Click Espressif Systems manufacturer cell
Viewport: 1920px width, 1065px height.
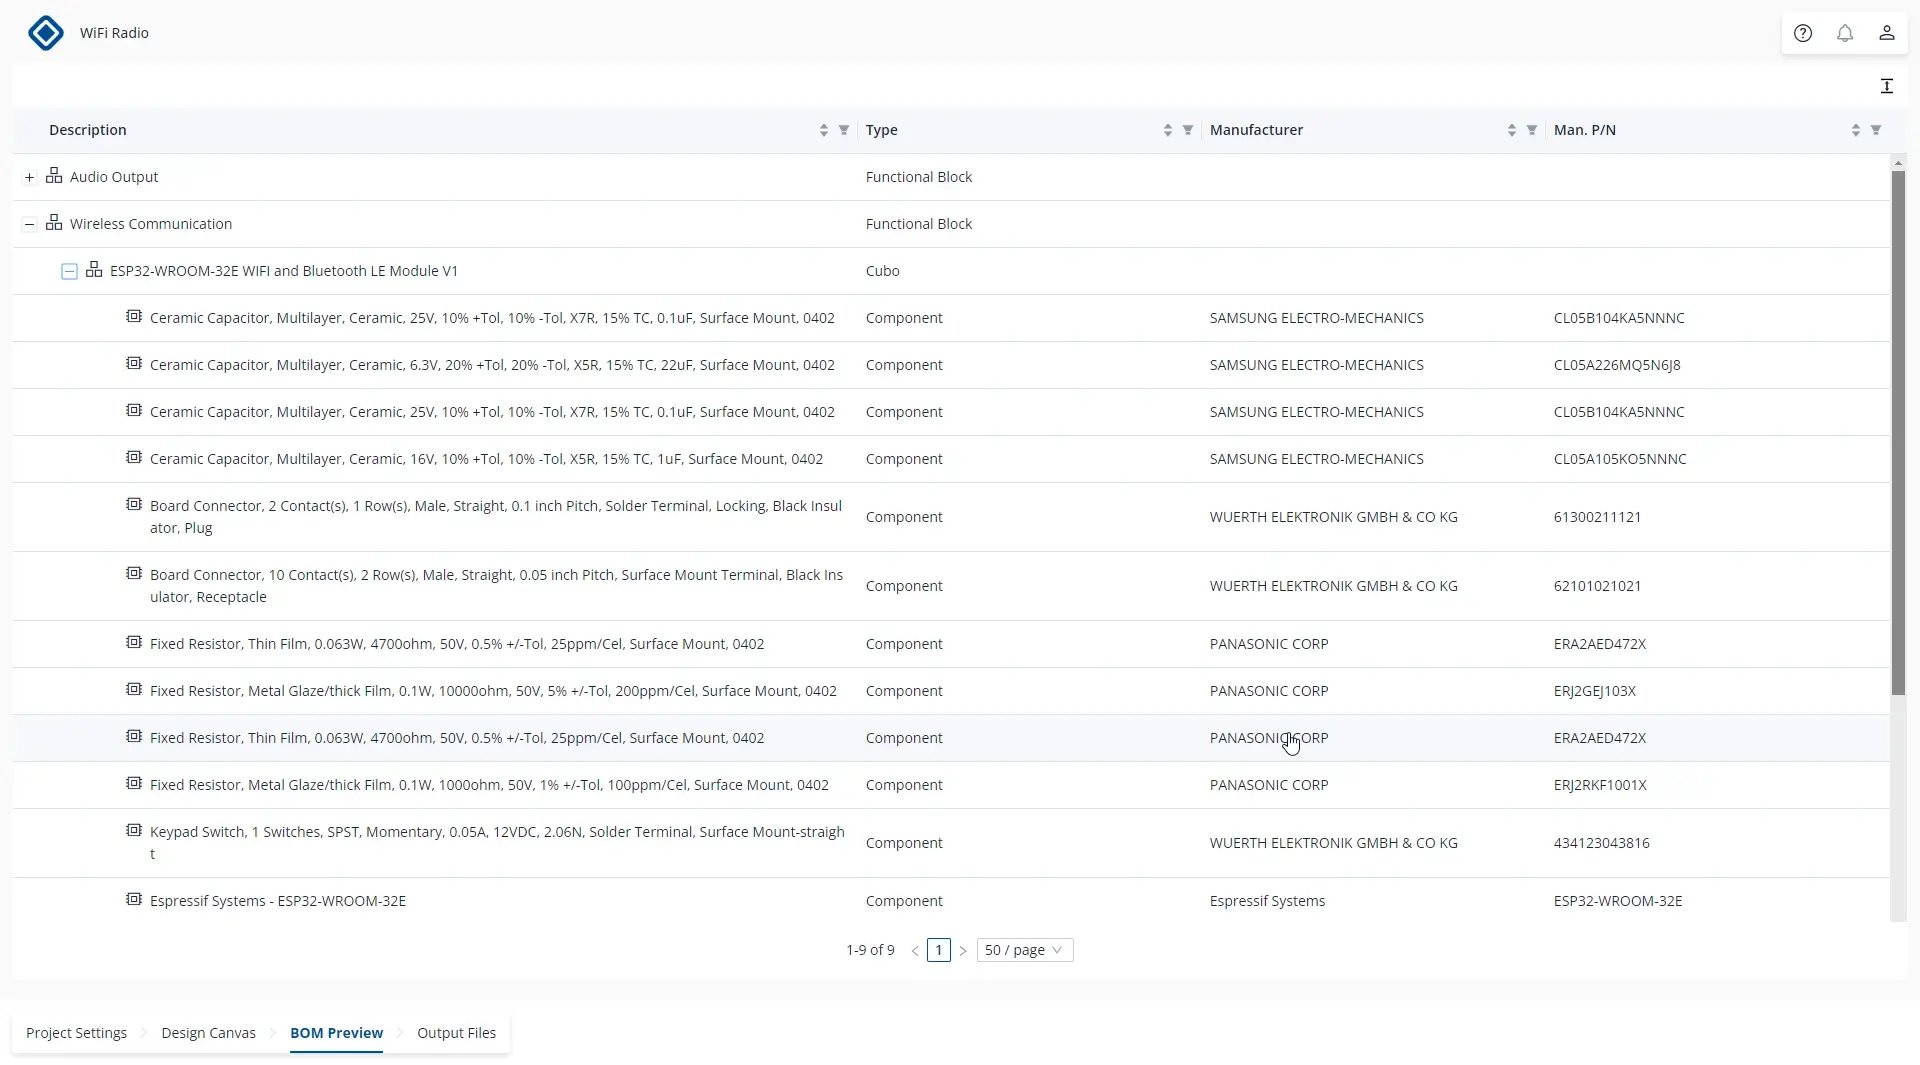1267,901
